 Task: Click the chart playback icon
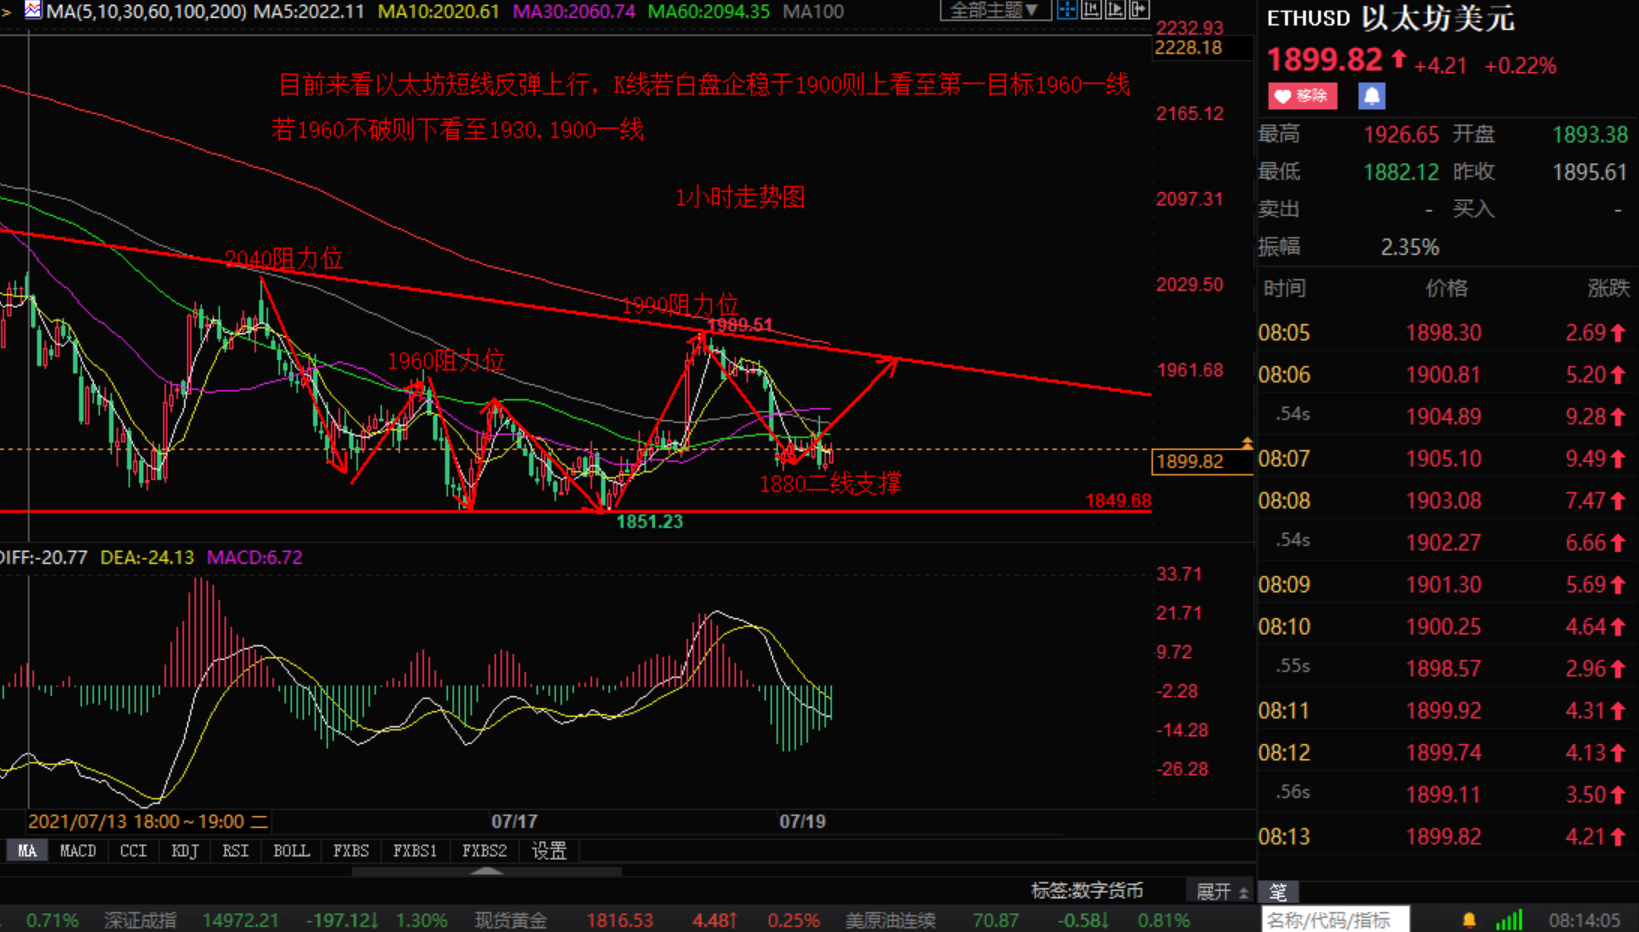1115,10
